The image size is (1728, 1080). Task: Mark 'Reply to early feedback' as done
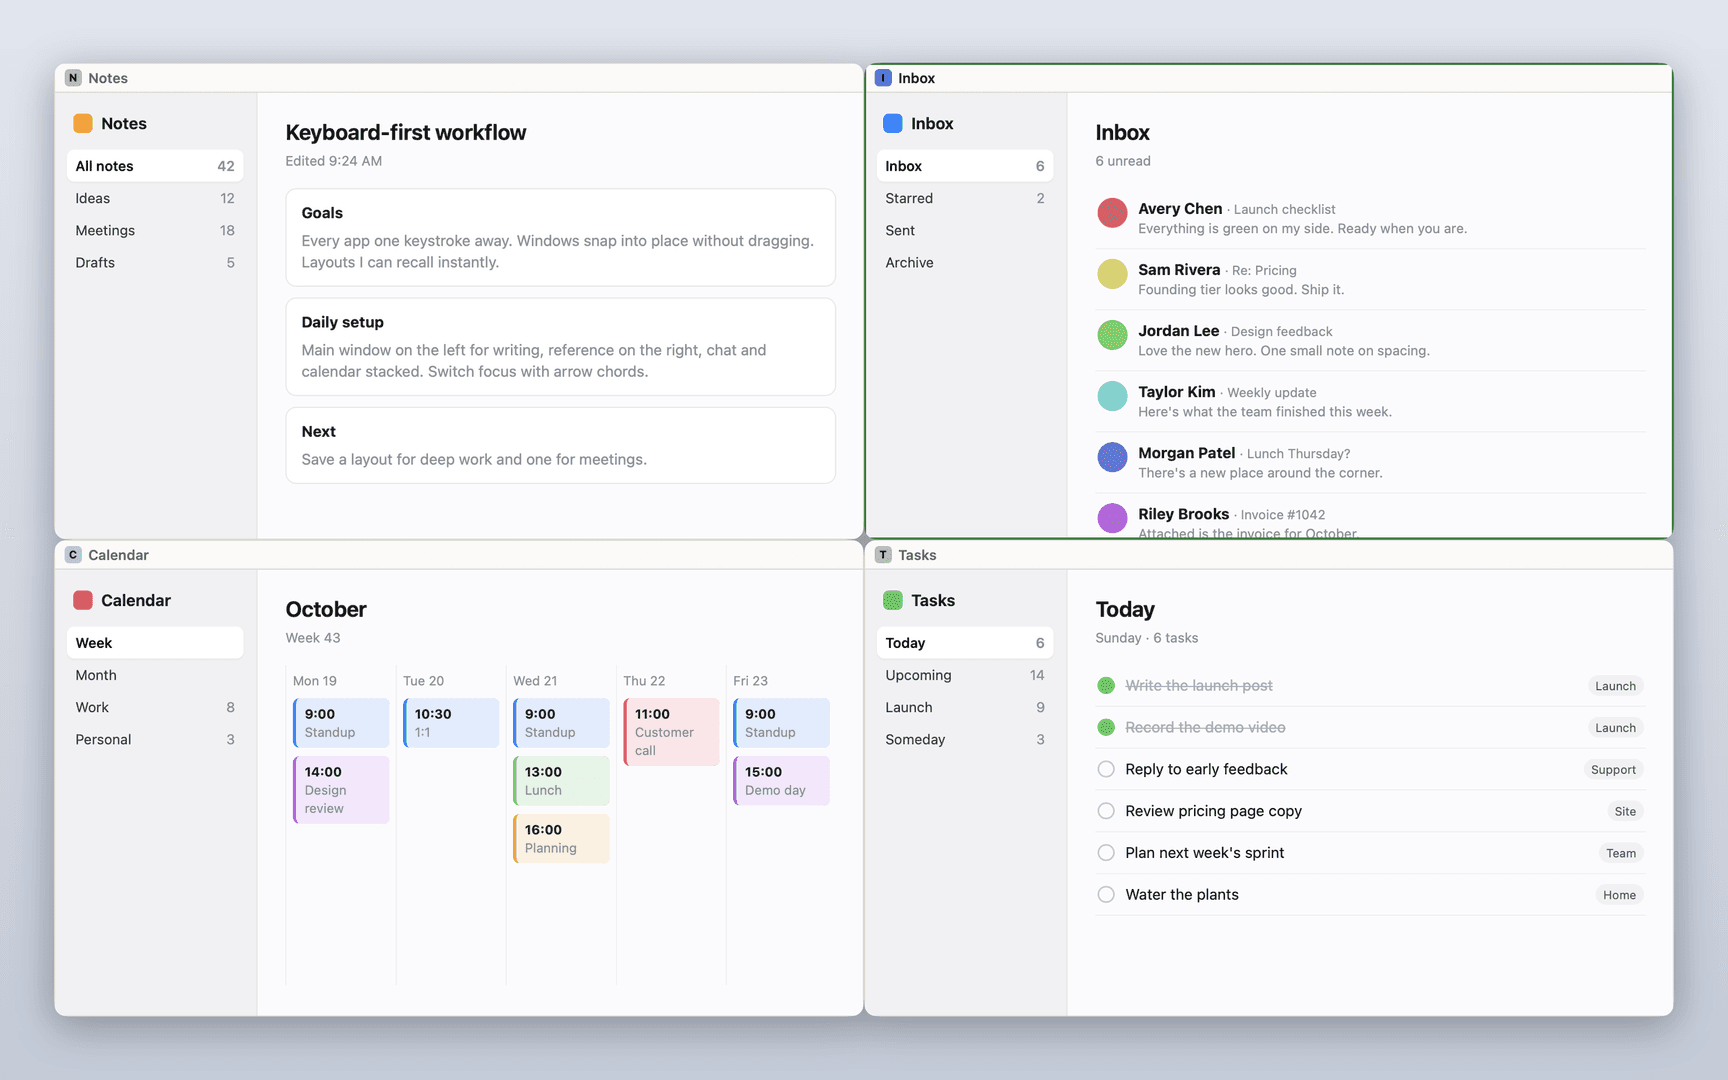point(1106,769)
